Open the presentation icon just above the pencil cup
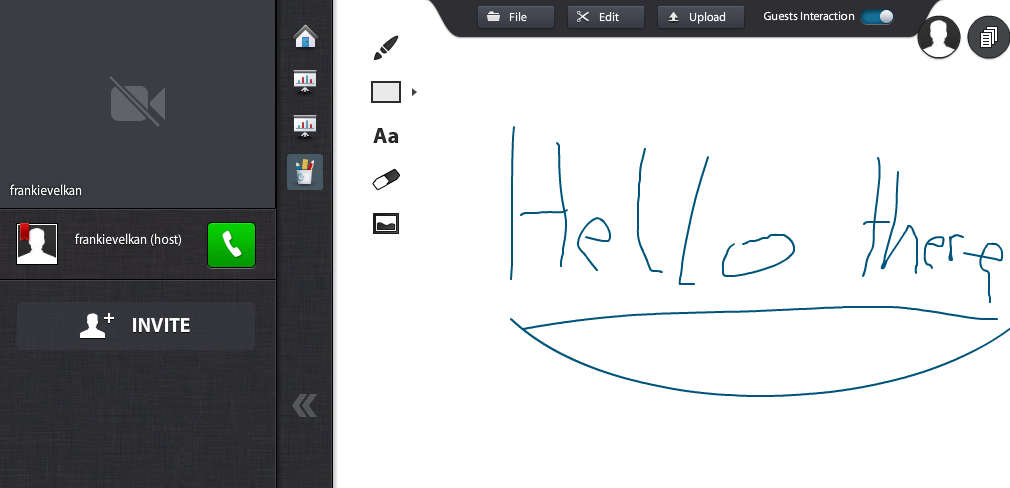Viewport: 1010px width, 488px height. pos(305,126)
